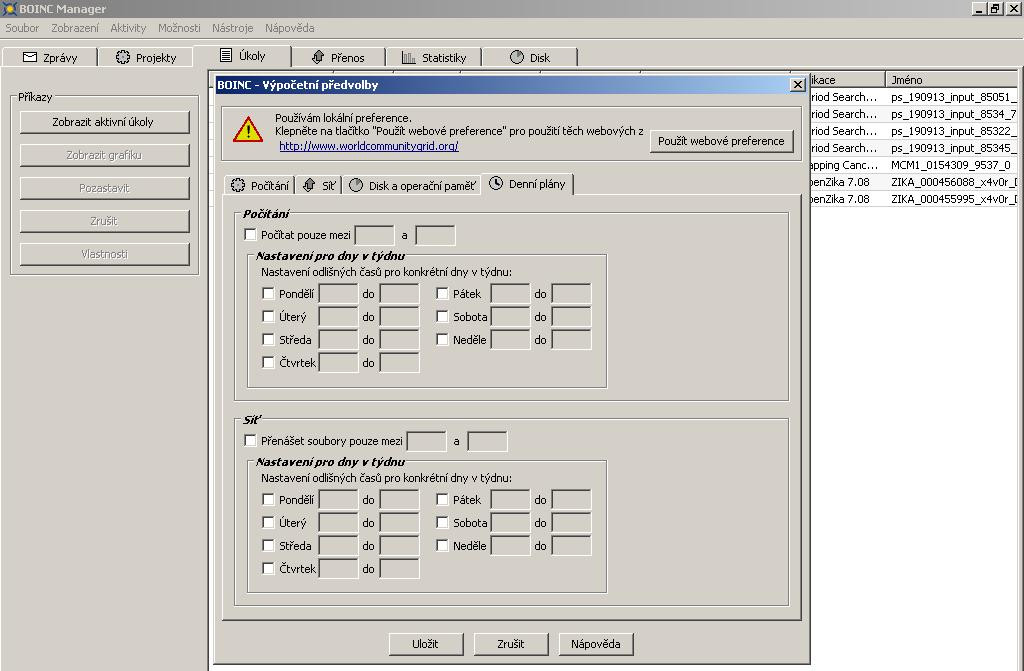This screenshot has height=671, width=1024.
Task: Select the Úkoly tab
Action: (x=242, y=56)
